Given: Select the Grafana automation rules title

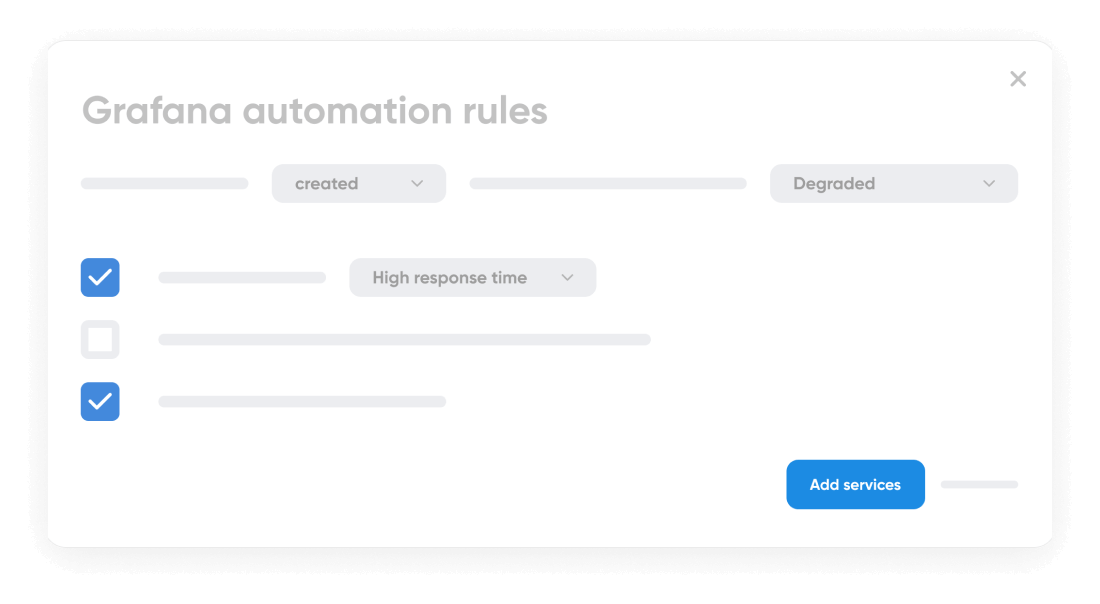Looking at the screenshot, I should point(314,110).
